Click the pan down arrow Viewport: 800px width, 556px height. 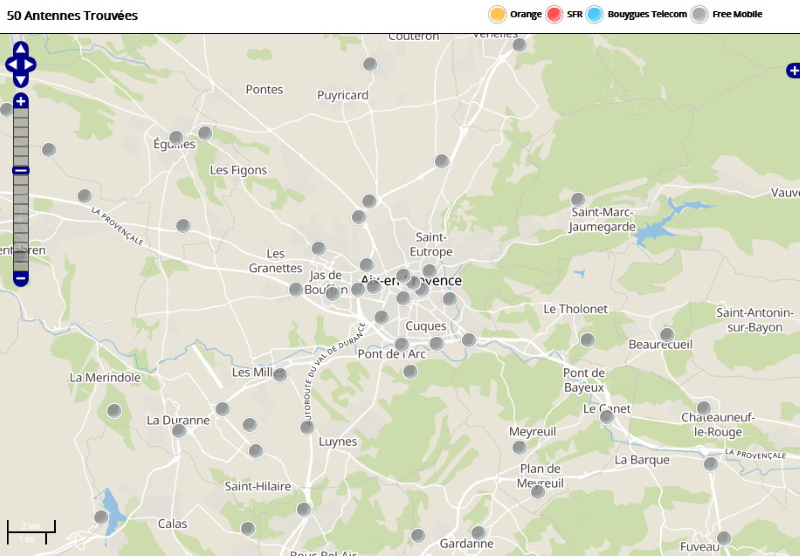tap(20, 80)
